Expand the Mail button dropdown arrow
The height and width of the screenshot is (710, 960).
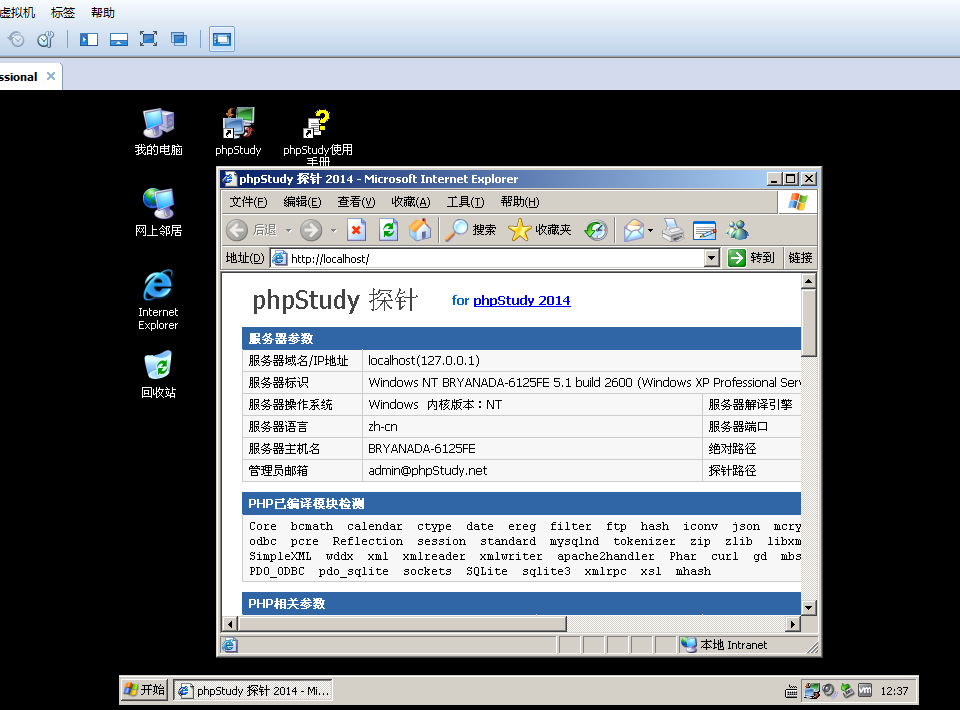pos(650,230)
